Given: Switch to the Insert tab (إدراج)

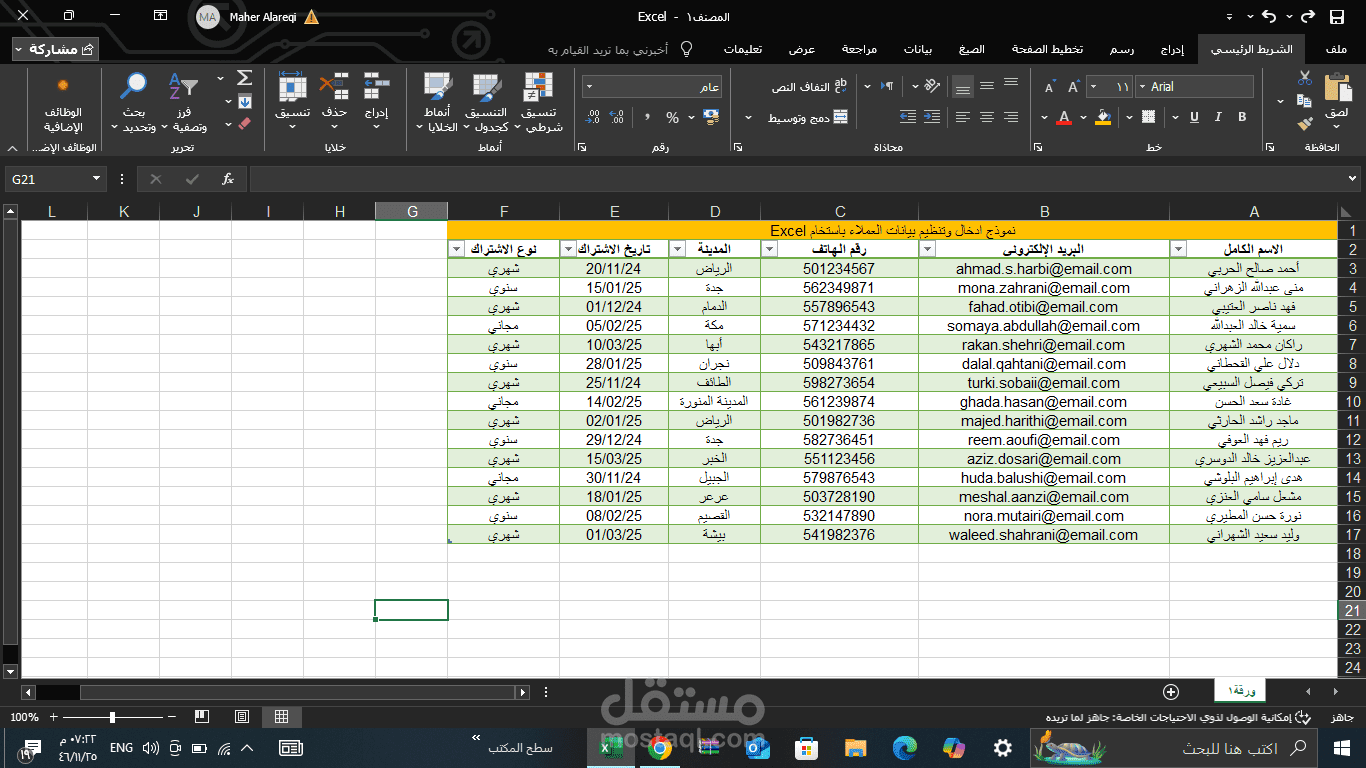Looking at the screenshot, I should tap(1172, 49).
